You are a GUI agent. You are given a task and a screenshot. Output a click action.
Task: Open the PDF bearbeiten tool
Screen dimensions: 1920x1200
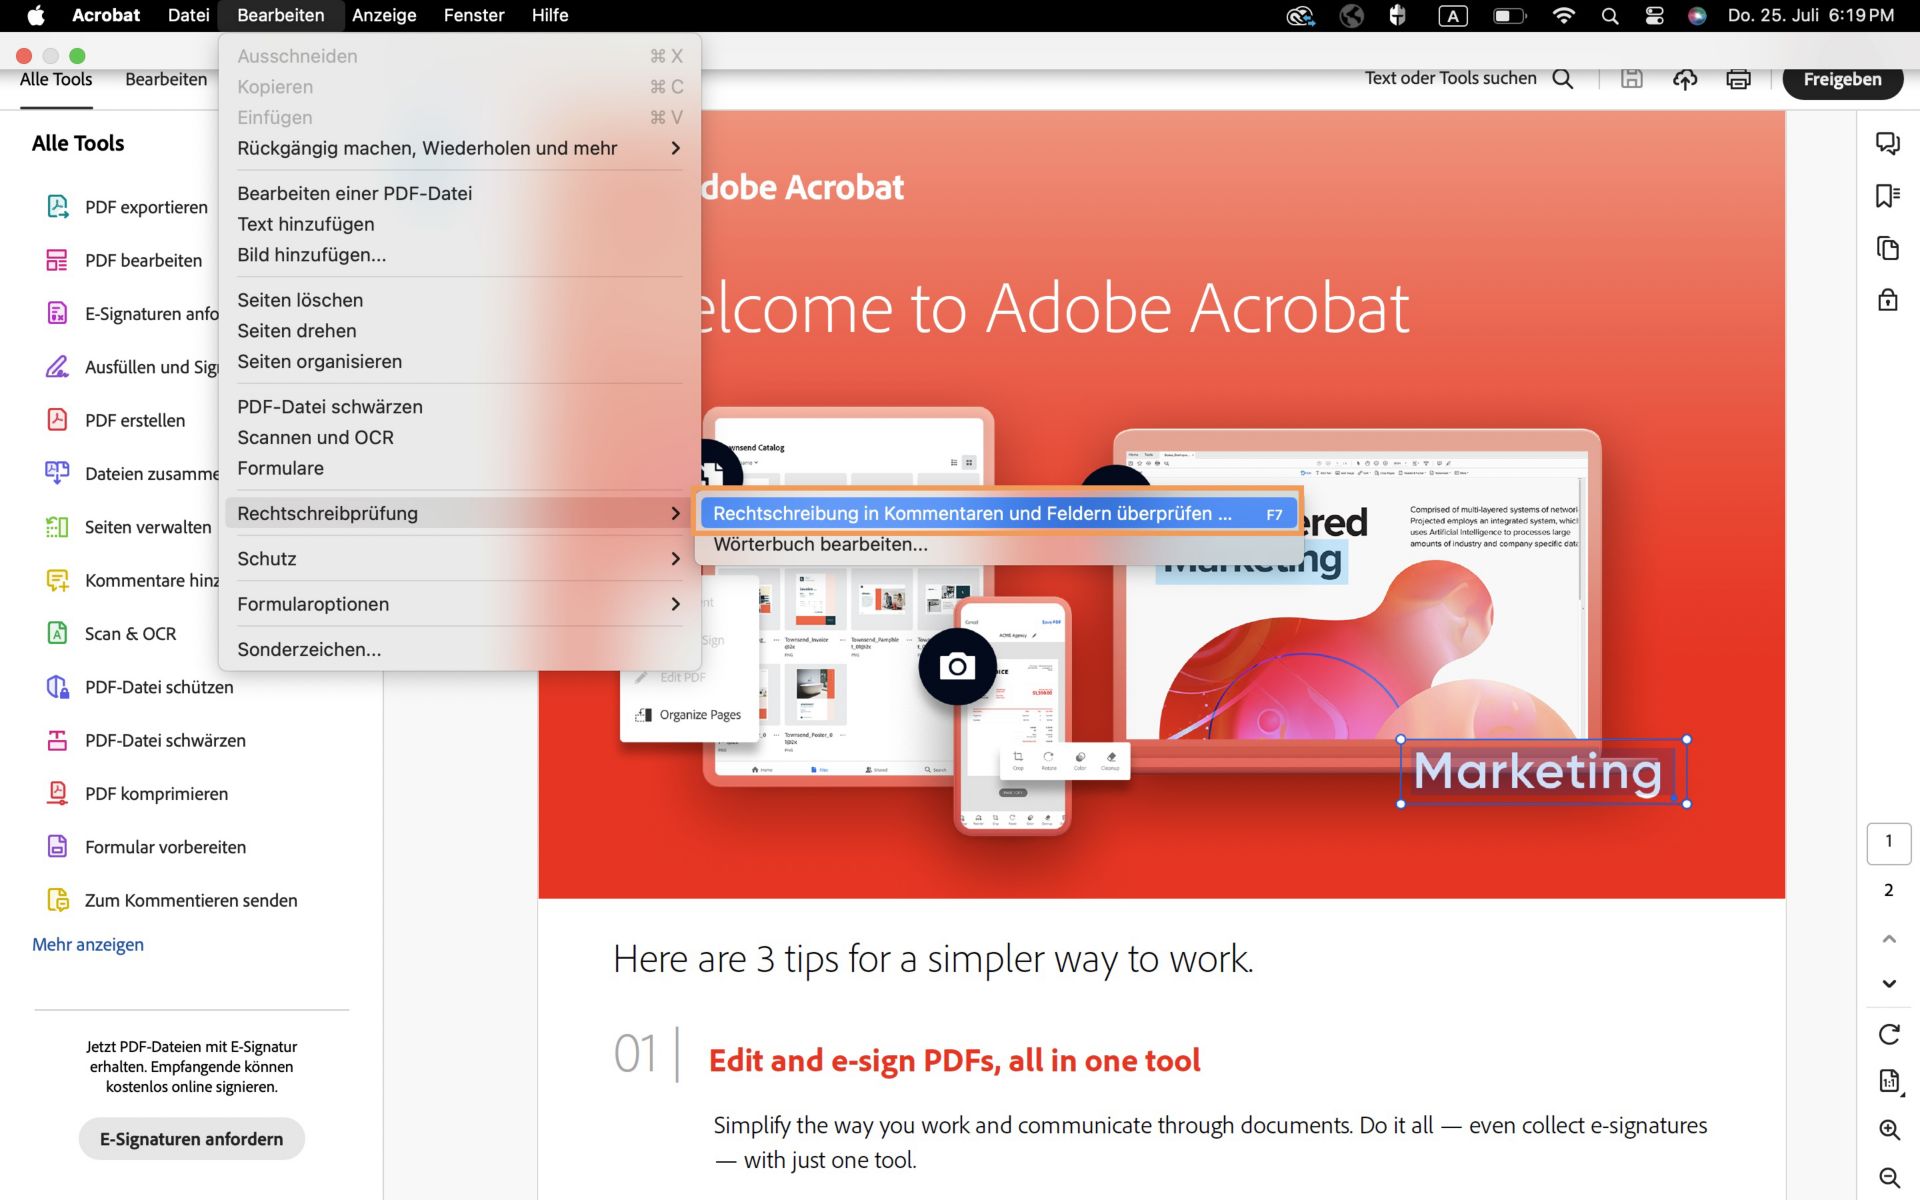click(143, 260)
